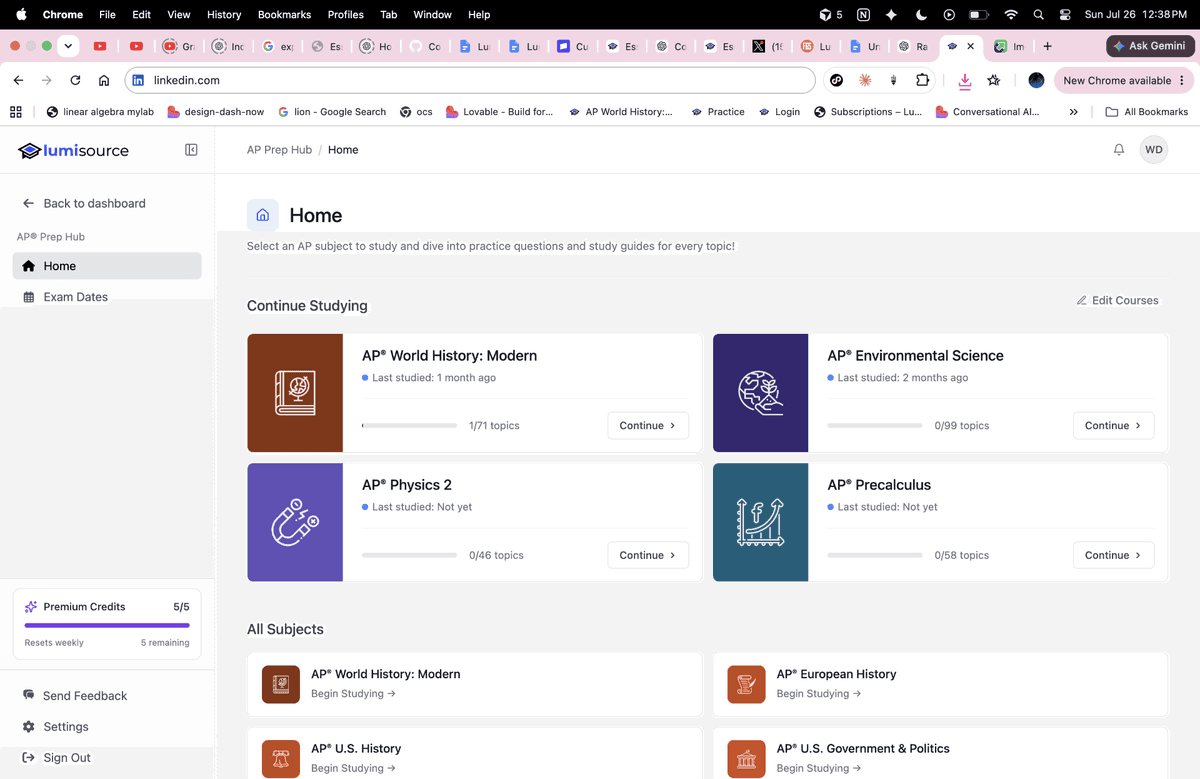Continue AP Physics 2
1200x779 pixels.
[x=648, y=555]
